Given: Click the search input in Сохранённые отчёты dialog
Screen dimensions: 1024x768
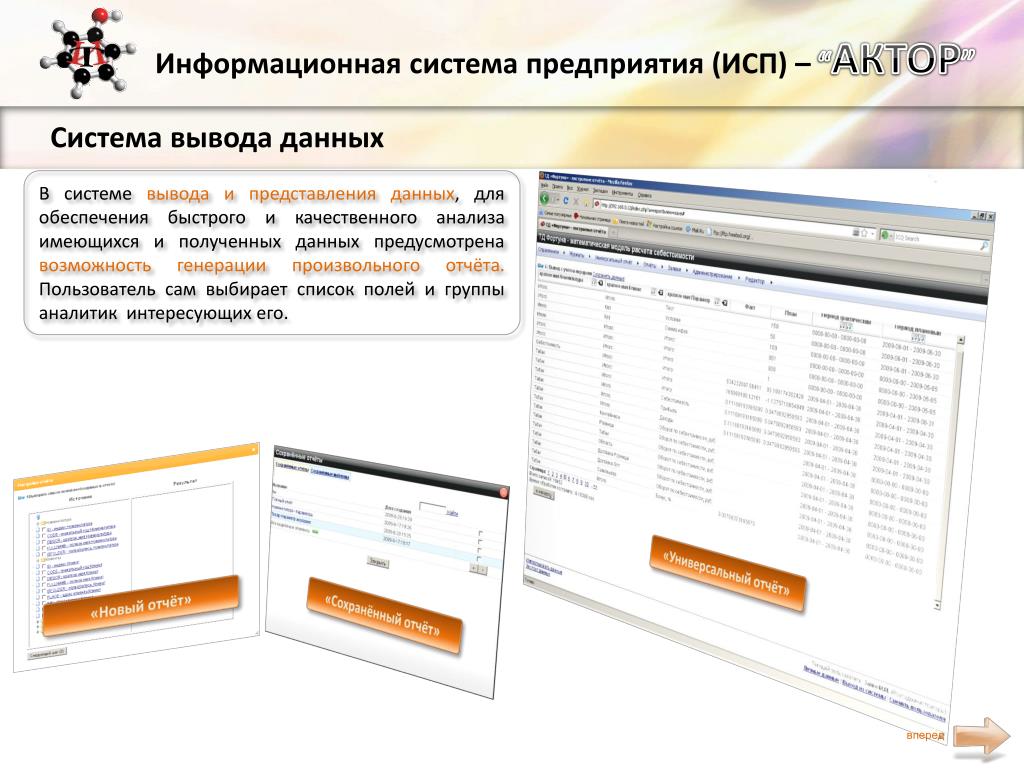Looking at the screenshot, I should (432, 507).
